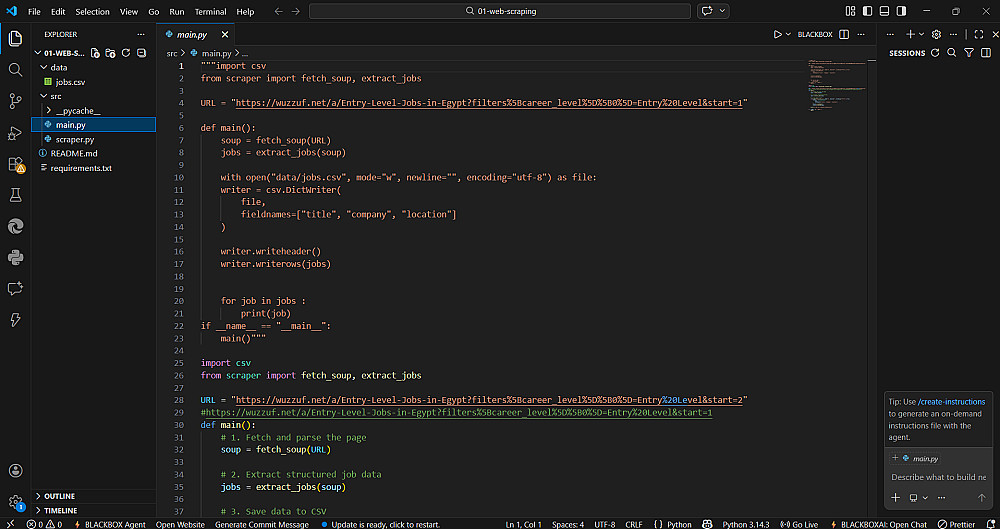Open the Testing flask icon

15,195
